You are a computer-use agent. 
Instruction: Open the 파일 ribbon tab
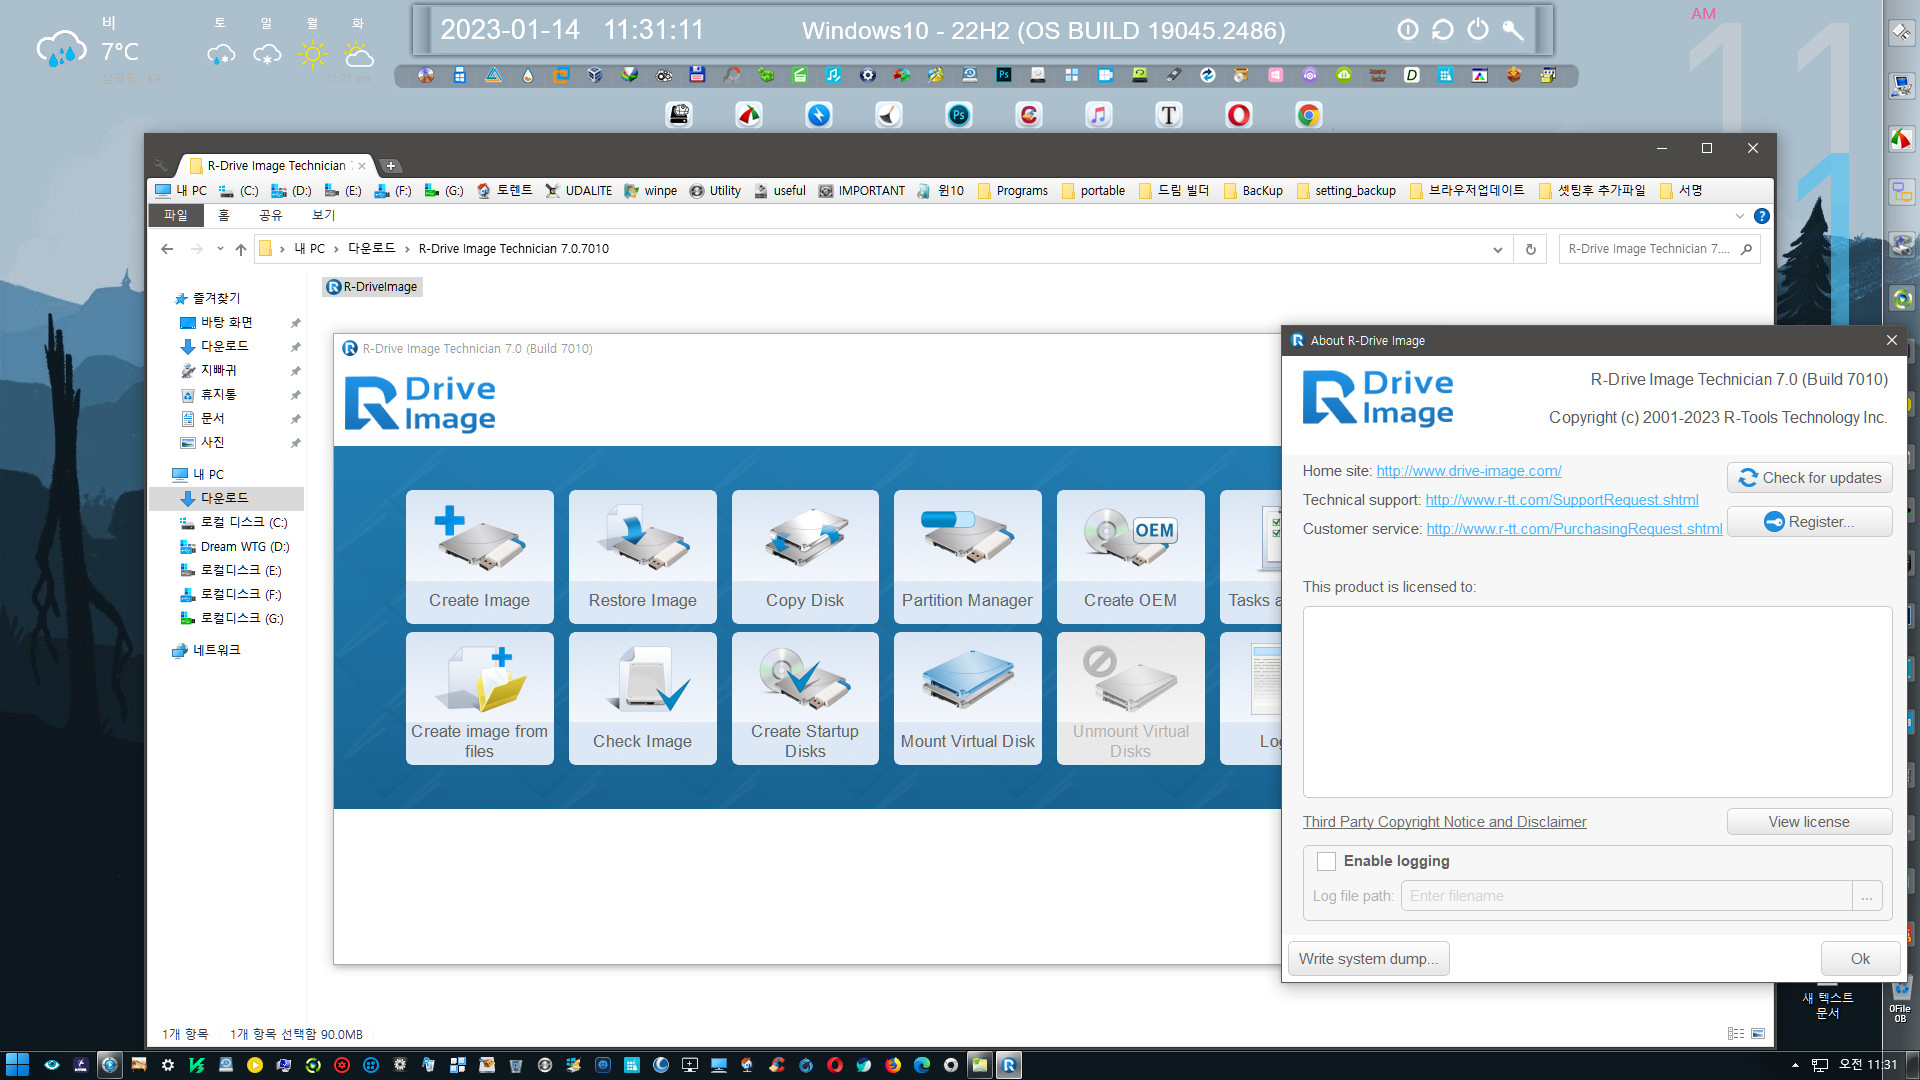[175, 215]
